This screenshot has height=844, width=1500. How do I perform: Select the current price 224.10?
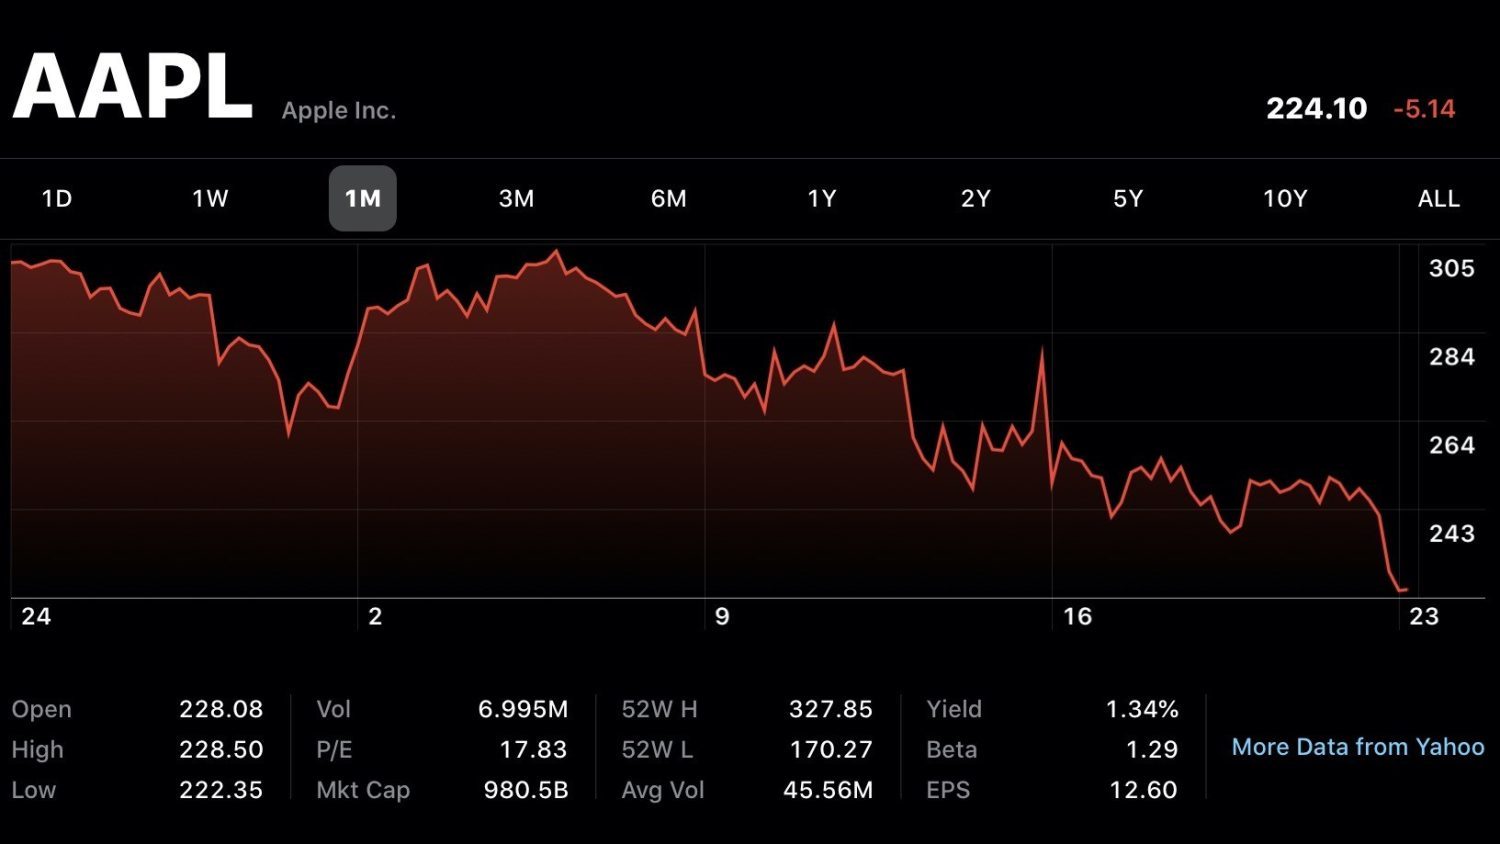pyautogui.click(x=1317, y=108)
